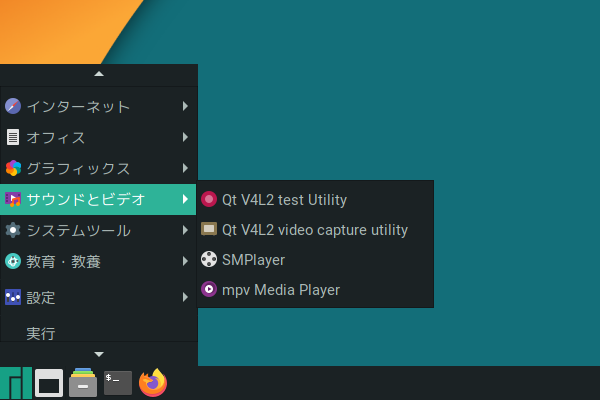Open the オフィス category

point(99,137)
